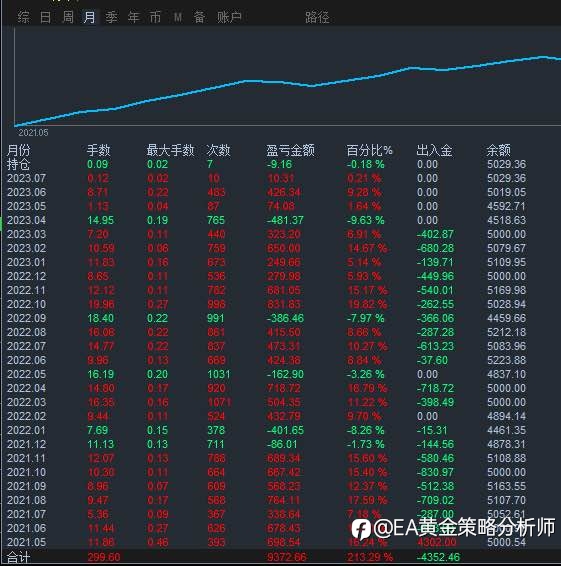Select the 2022.02 month row
This screenshot has width=561, height=566.
[x=266, y=417]
